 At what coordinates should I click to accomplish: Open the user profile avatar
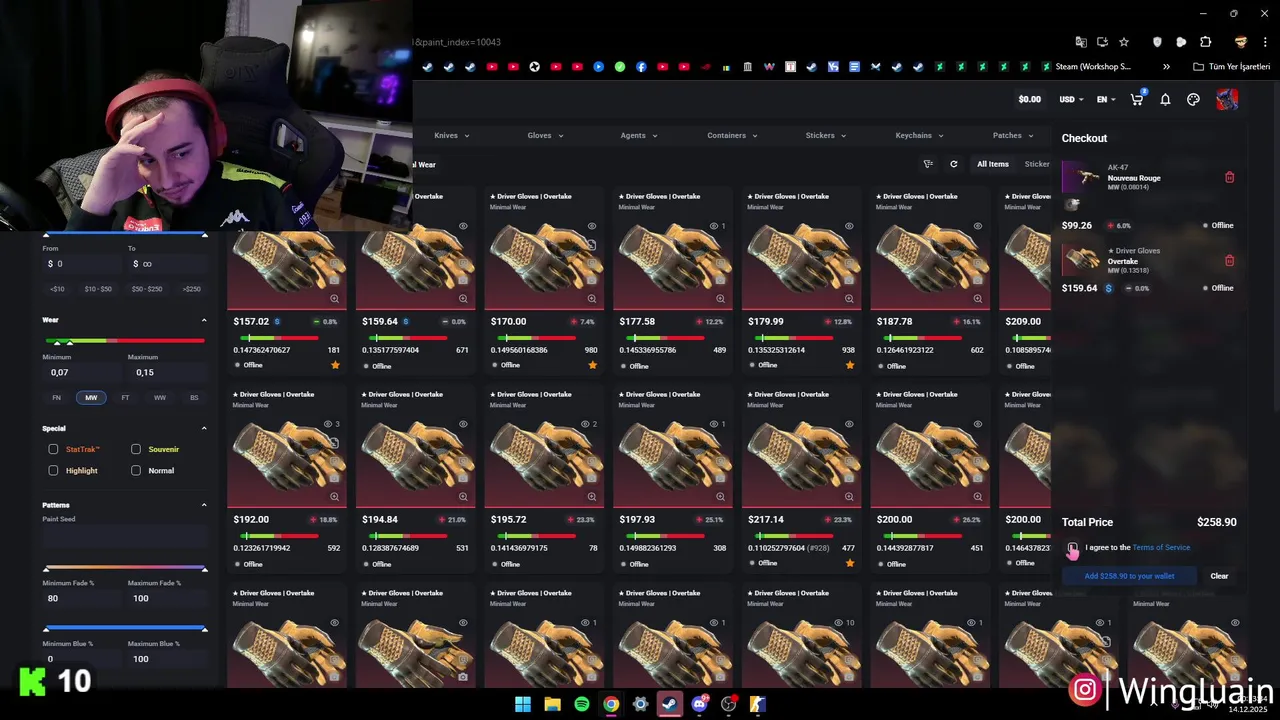click(x=1227, y=99)
